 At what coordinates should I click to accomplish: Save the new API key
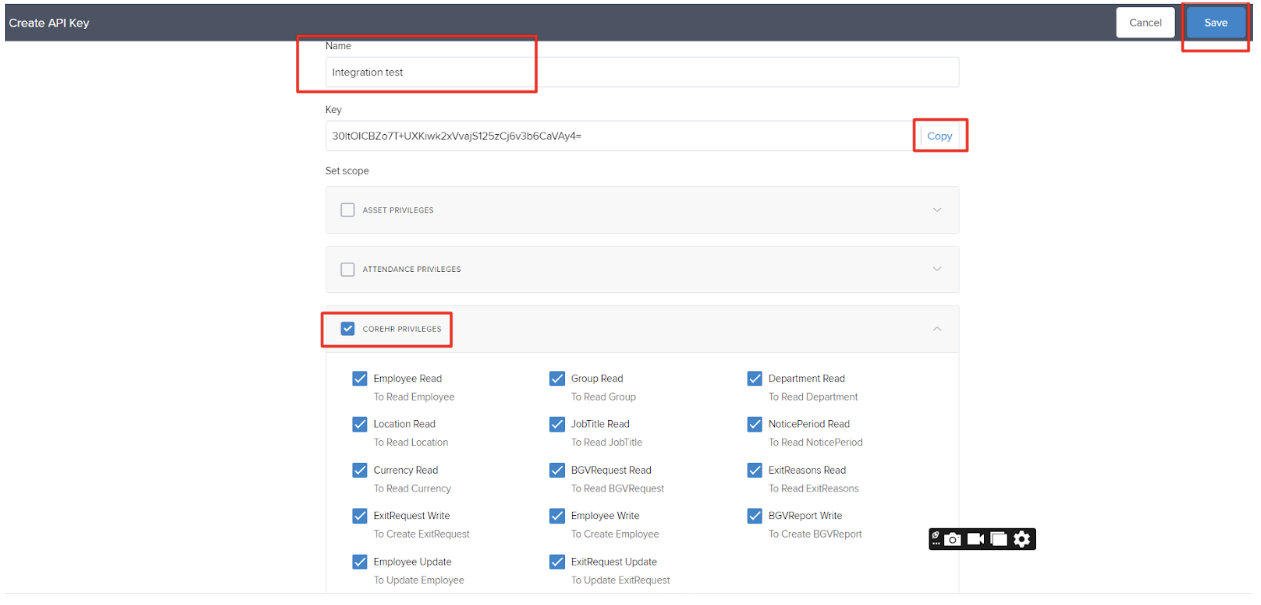[x=1215, y=23]
